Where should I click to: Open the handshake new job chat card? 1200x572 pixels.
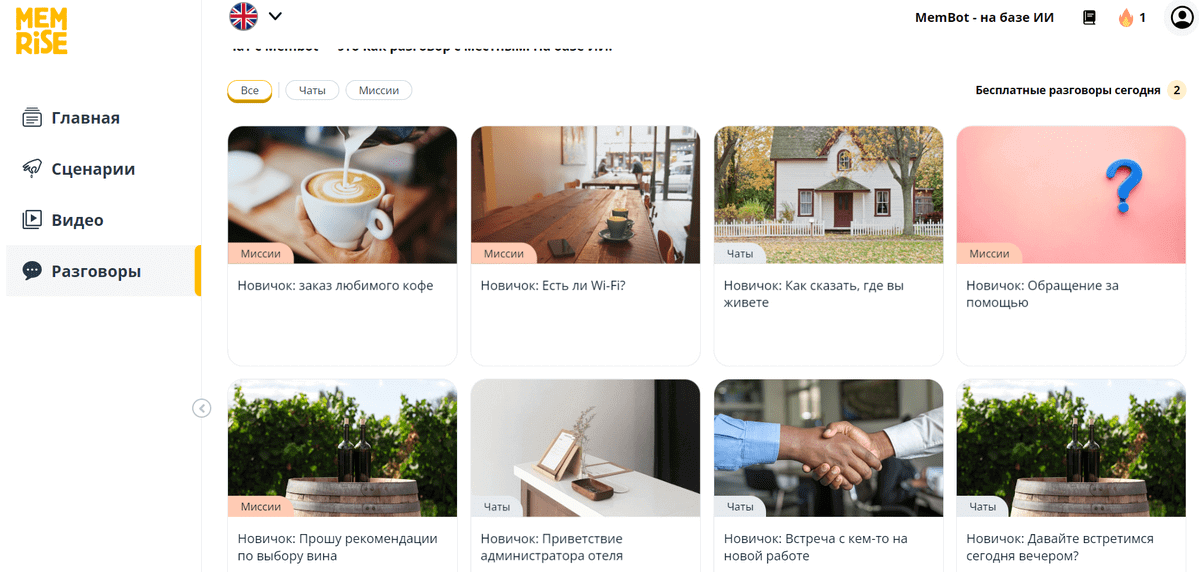click(828, 475)
